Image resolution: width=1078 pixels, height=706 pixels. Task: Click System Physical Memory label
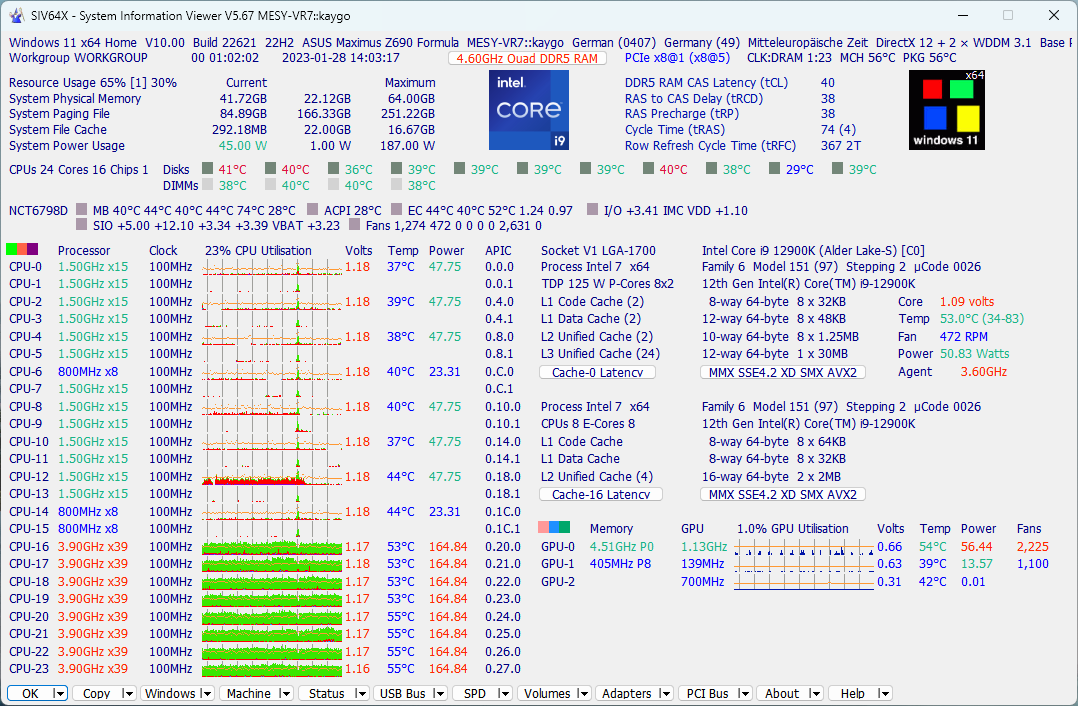click(75, 98)
